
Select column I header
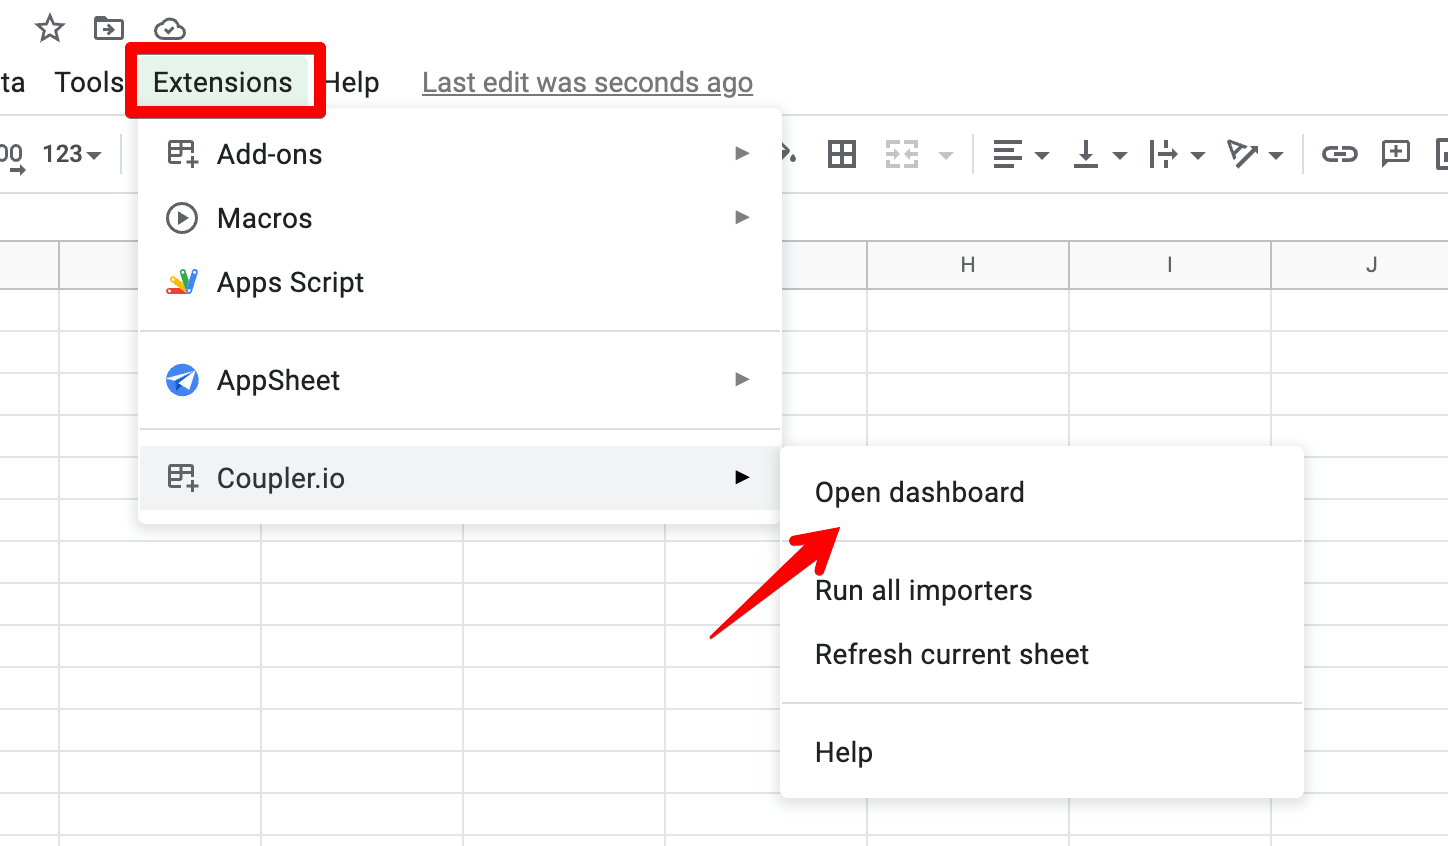click(x=1170, y=265)
